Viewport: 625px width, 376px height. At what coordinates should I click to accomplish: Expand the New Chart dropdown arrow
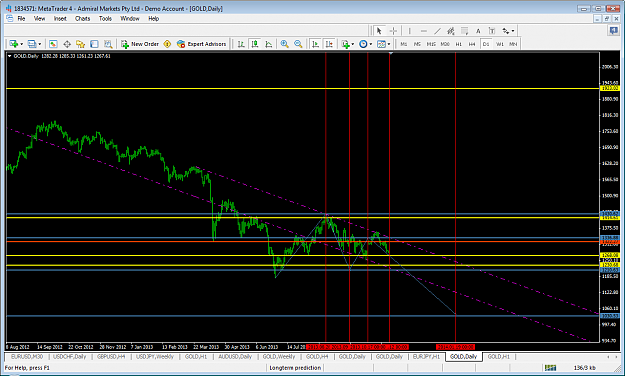coord(22,44)
